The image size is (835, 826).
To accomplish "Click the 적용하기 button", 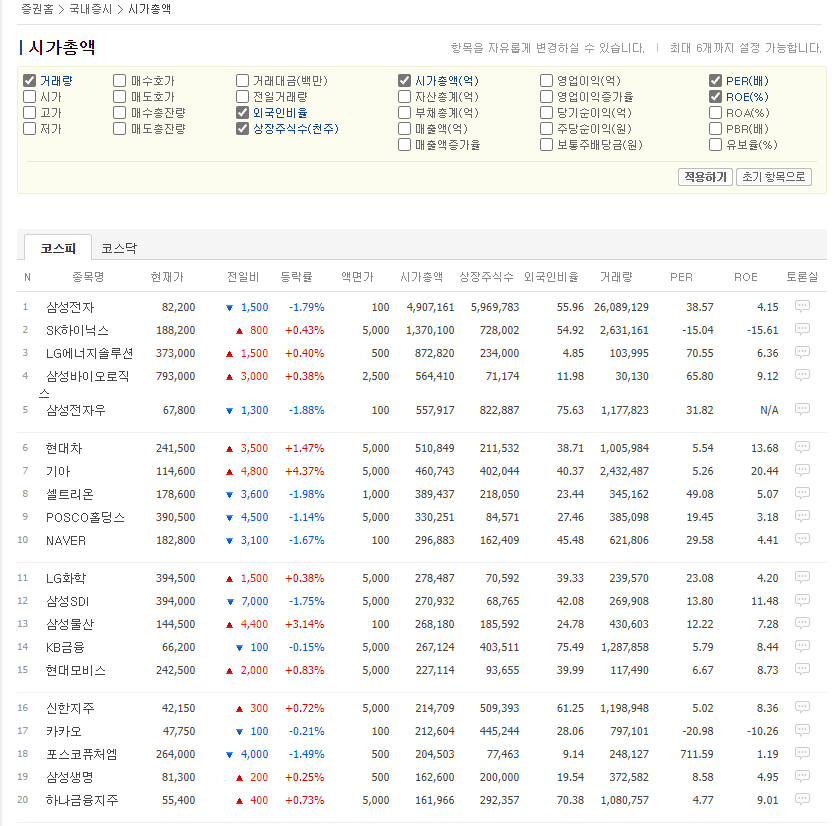I will [705, 177].
